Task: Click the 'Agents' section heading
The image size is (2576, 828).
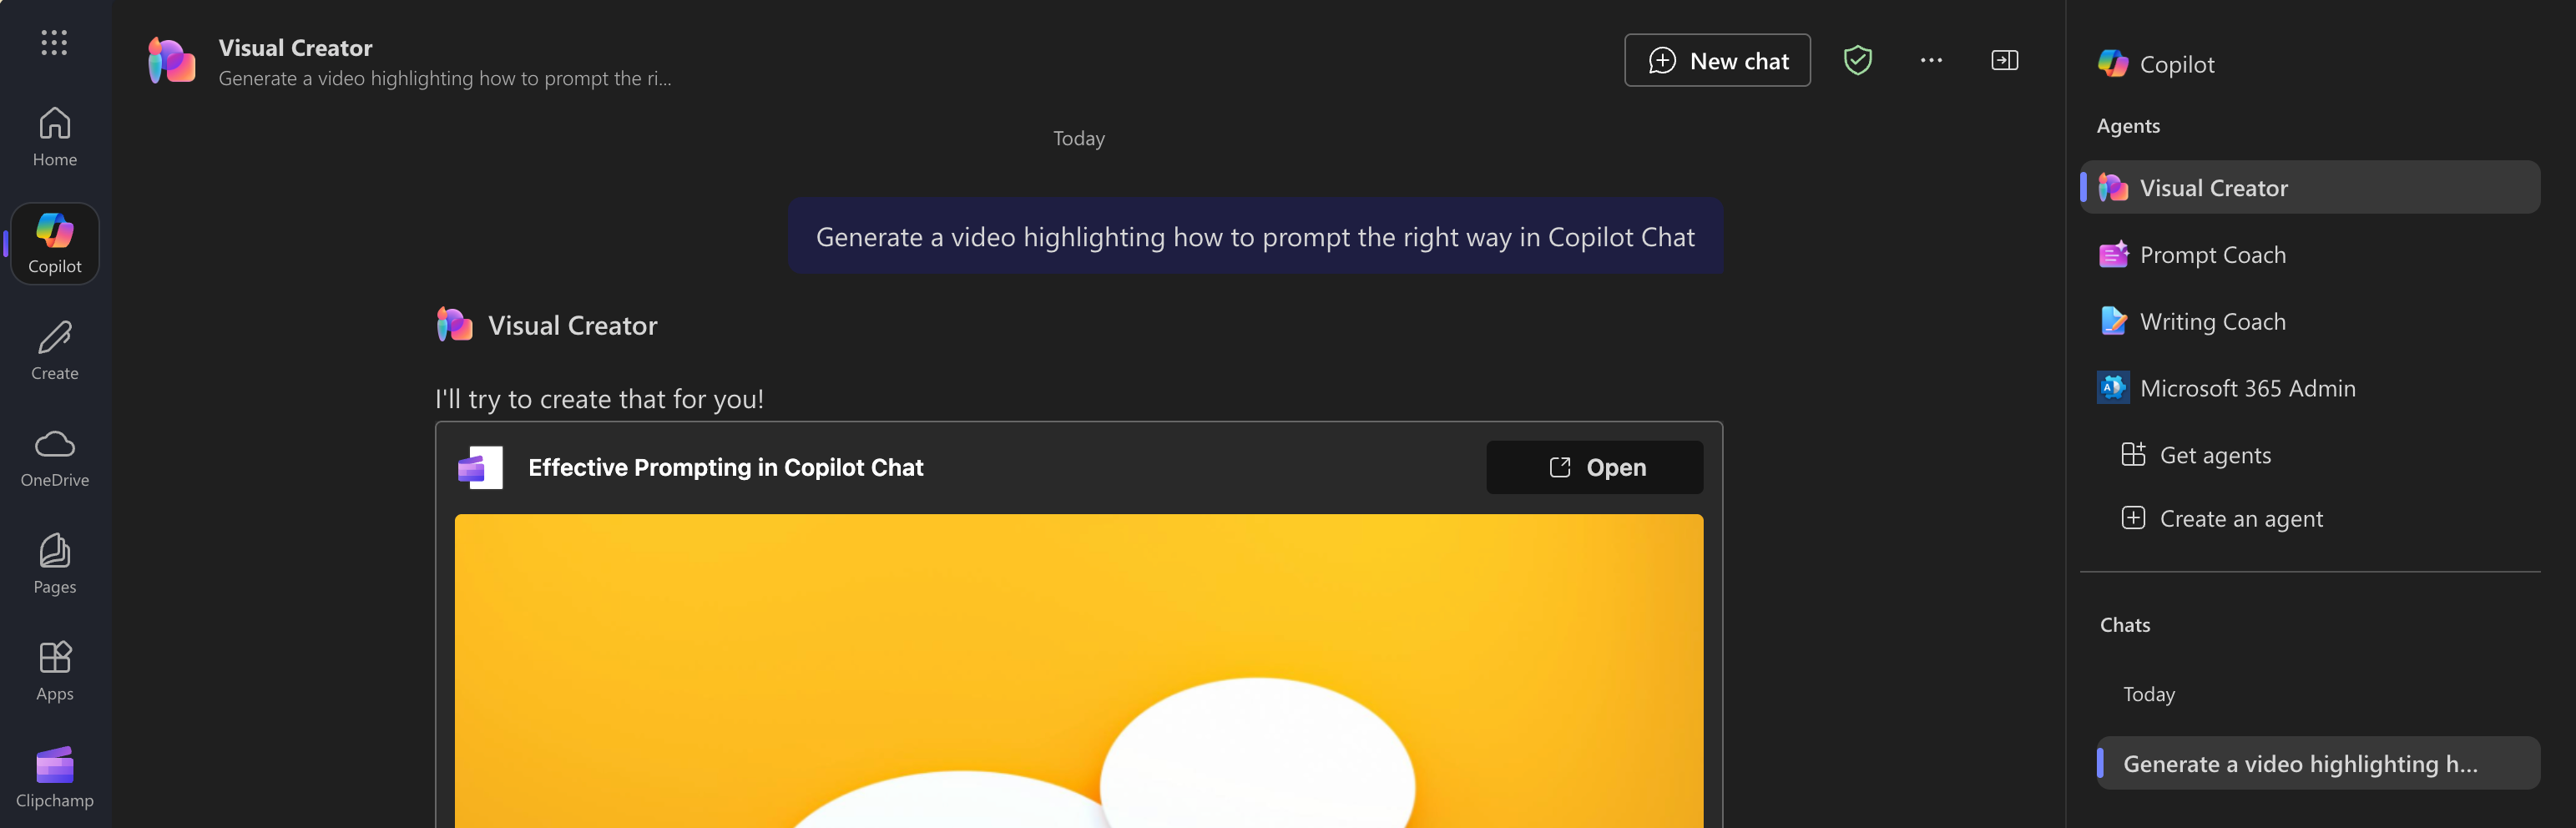Action: coord(2128,126)
